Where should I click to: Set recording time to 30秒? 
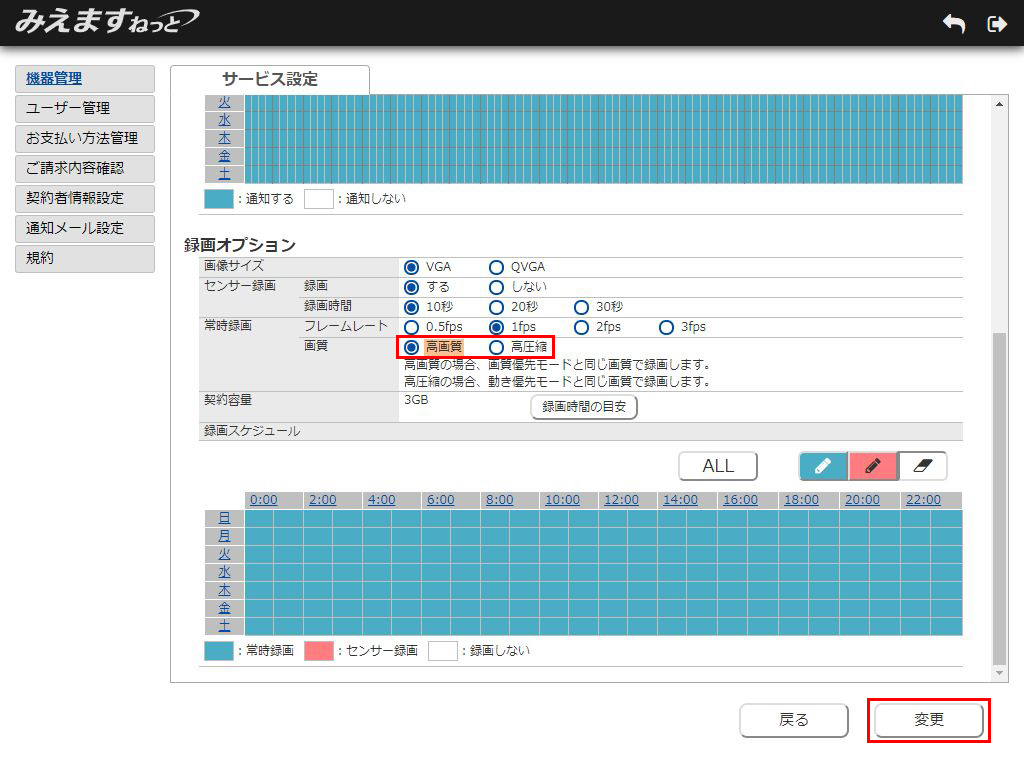coord(581,307)
